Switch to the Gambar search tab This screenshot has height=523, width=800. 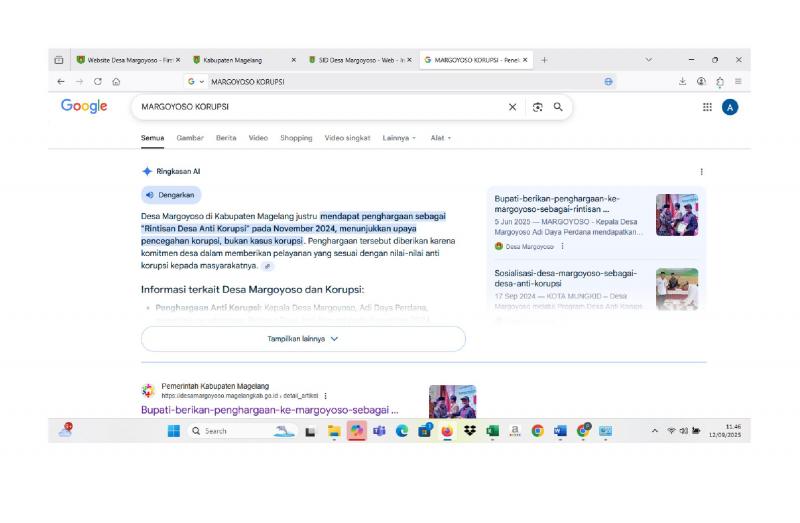190,138
